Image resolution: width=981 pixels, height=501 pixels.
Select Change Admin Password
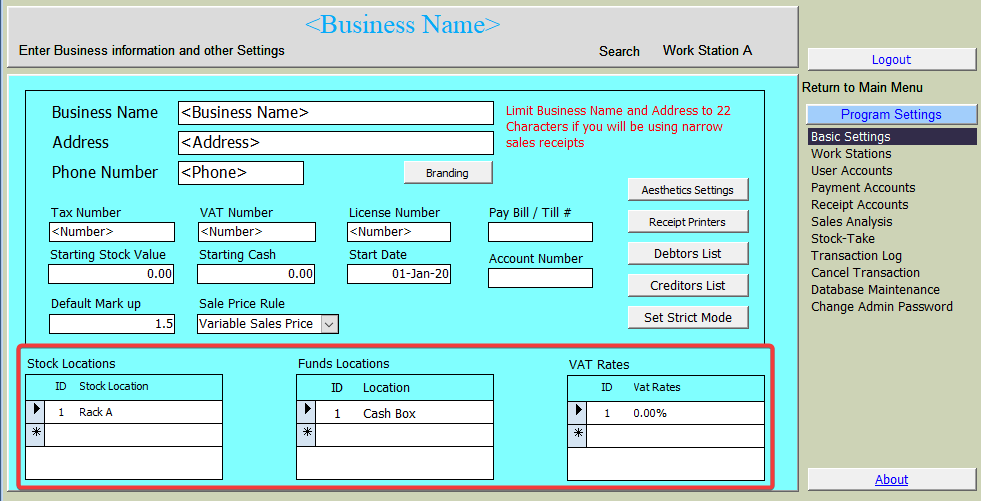pos(881,307)
